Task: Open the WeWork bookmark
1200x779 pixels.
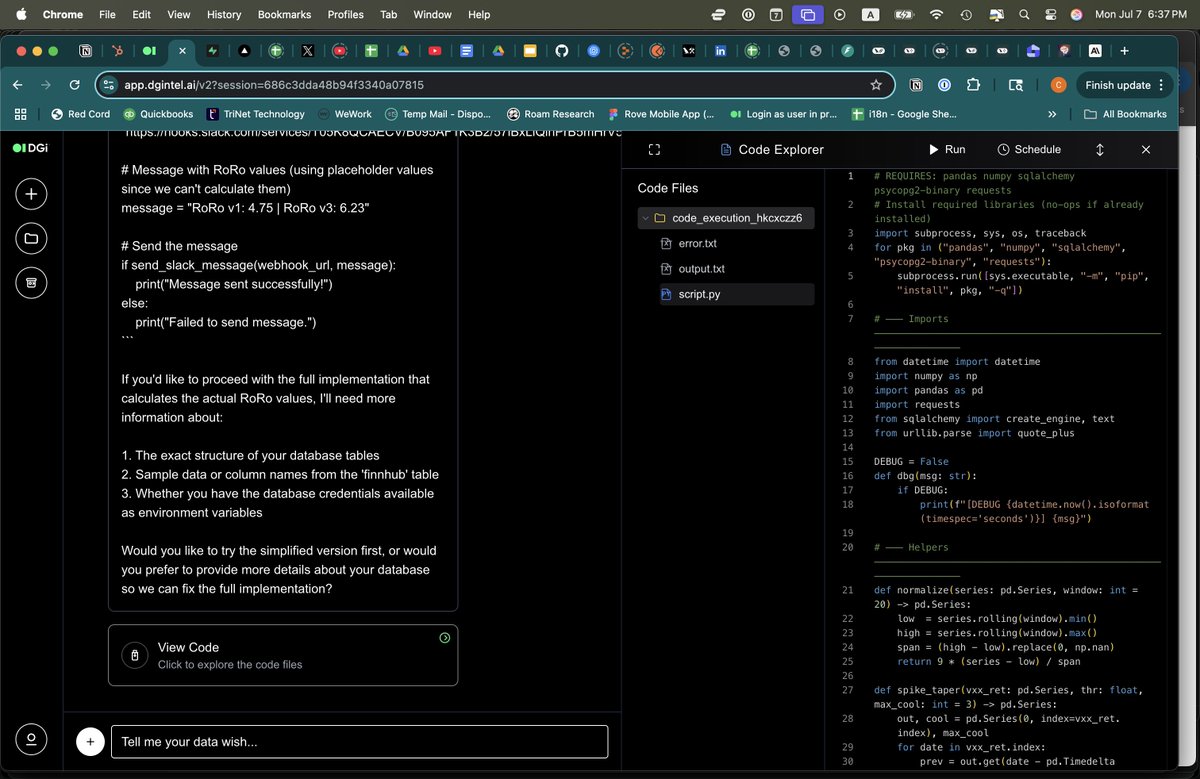Action: pos(345,114)
